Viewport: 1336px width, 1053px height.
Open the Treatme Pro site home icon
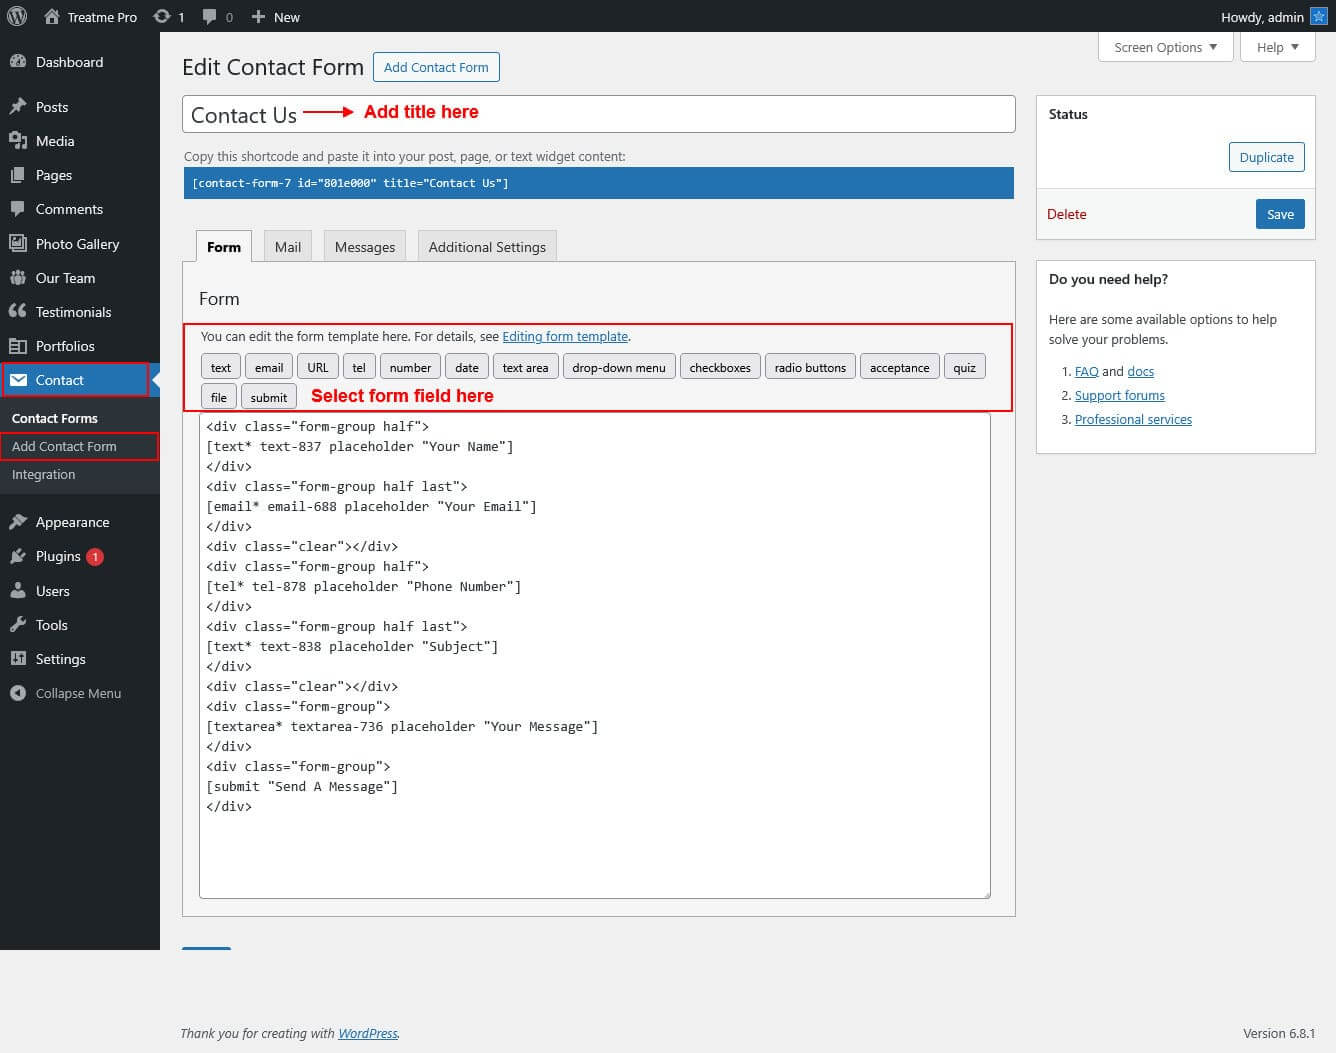tap(52, 17)
